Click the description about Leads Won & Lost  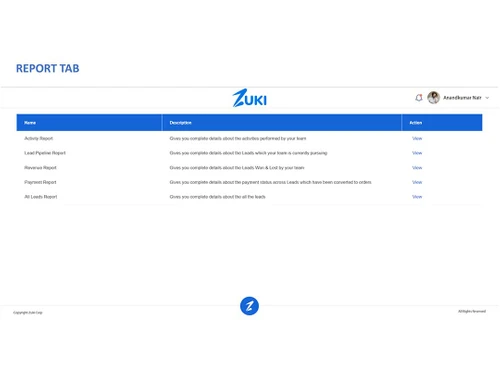point(237,168)
